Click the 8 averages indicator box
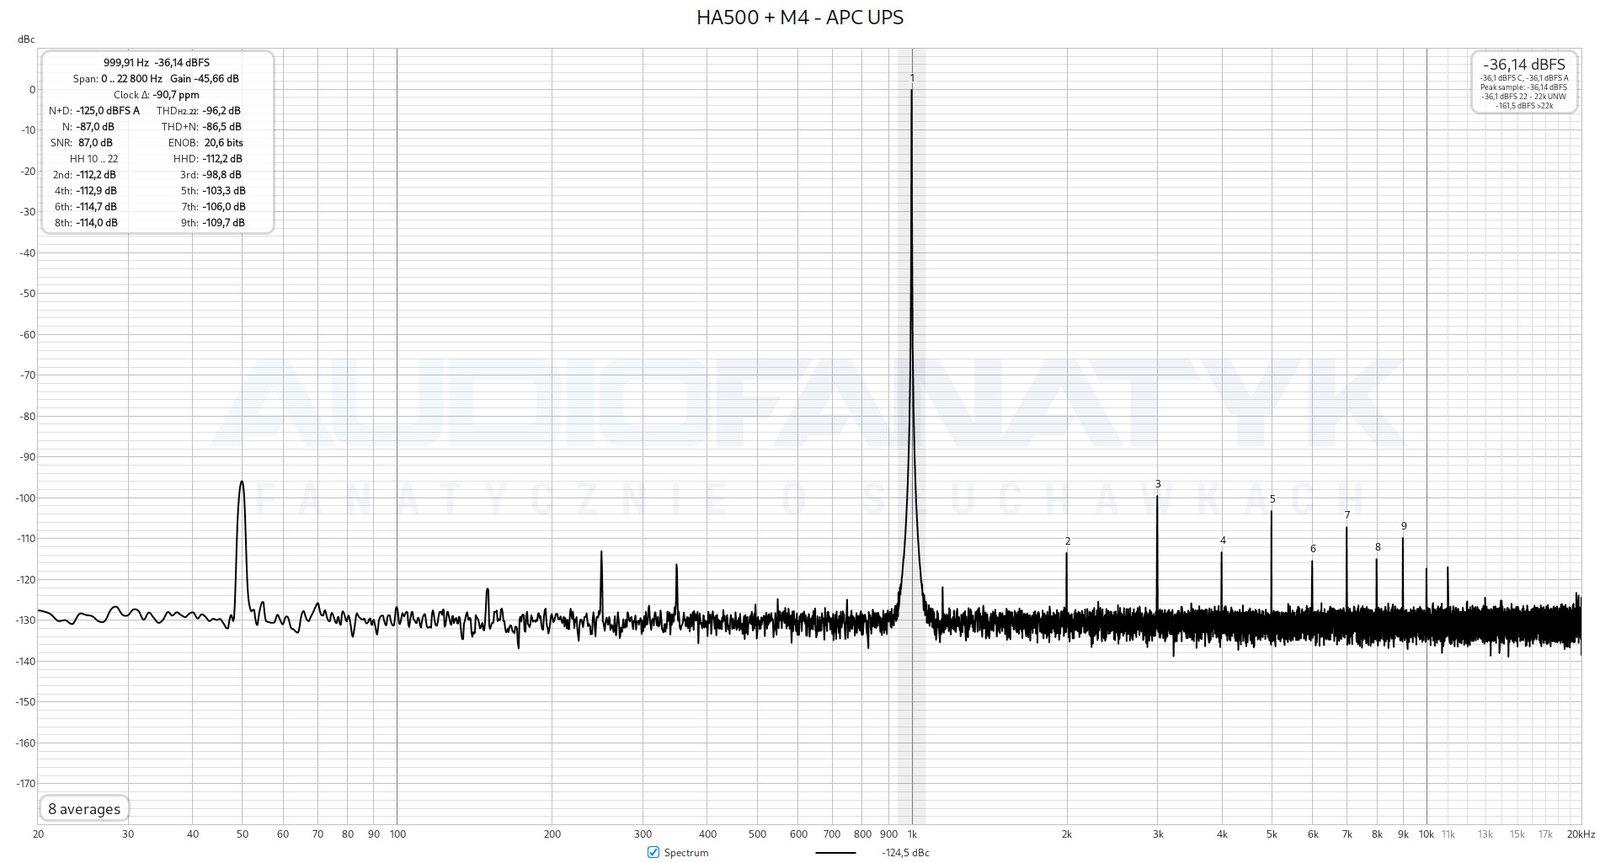1600x862 pixels. click(x=84, y=809)
